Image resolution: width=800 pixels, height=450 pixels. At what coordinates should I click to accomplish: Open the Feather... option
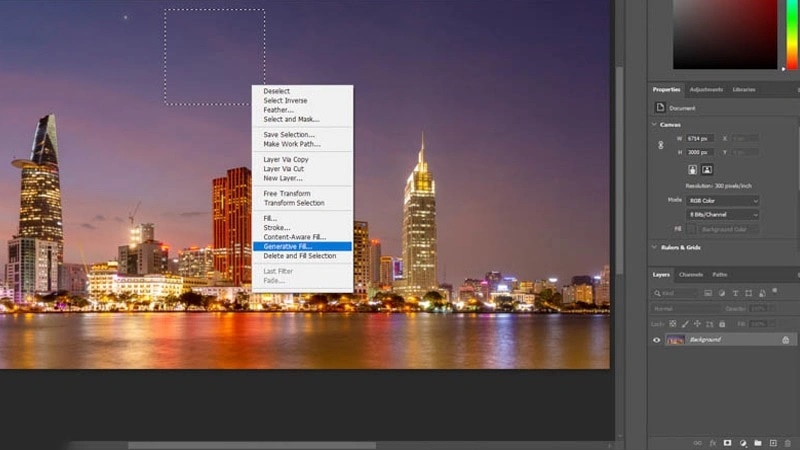coord(278,110)
